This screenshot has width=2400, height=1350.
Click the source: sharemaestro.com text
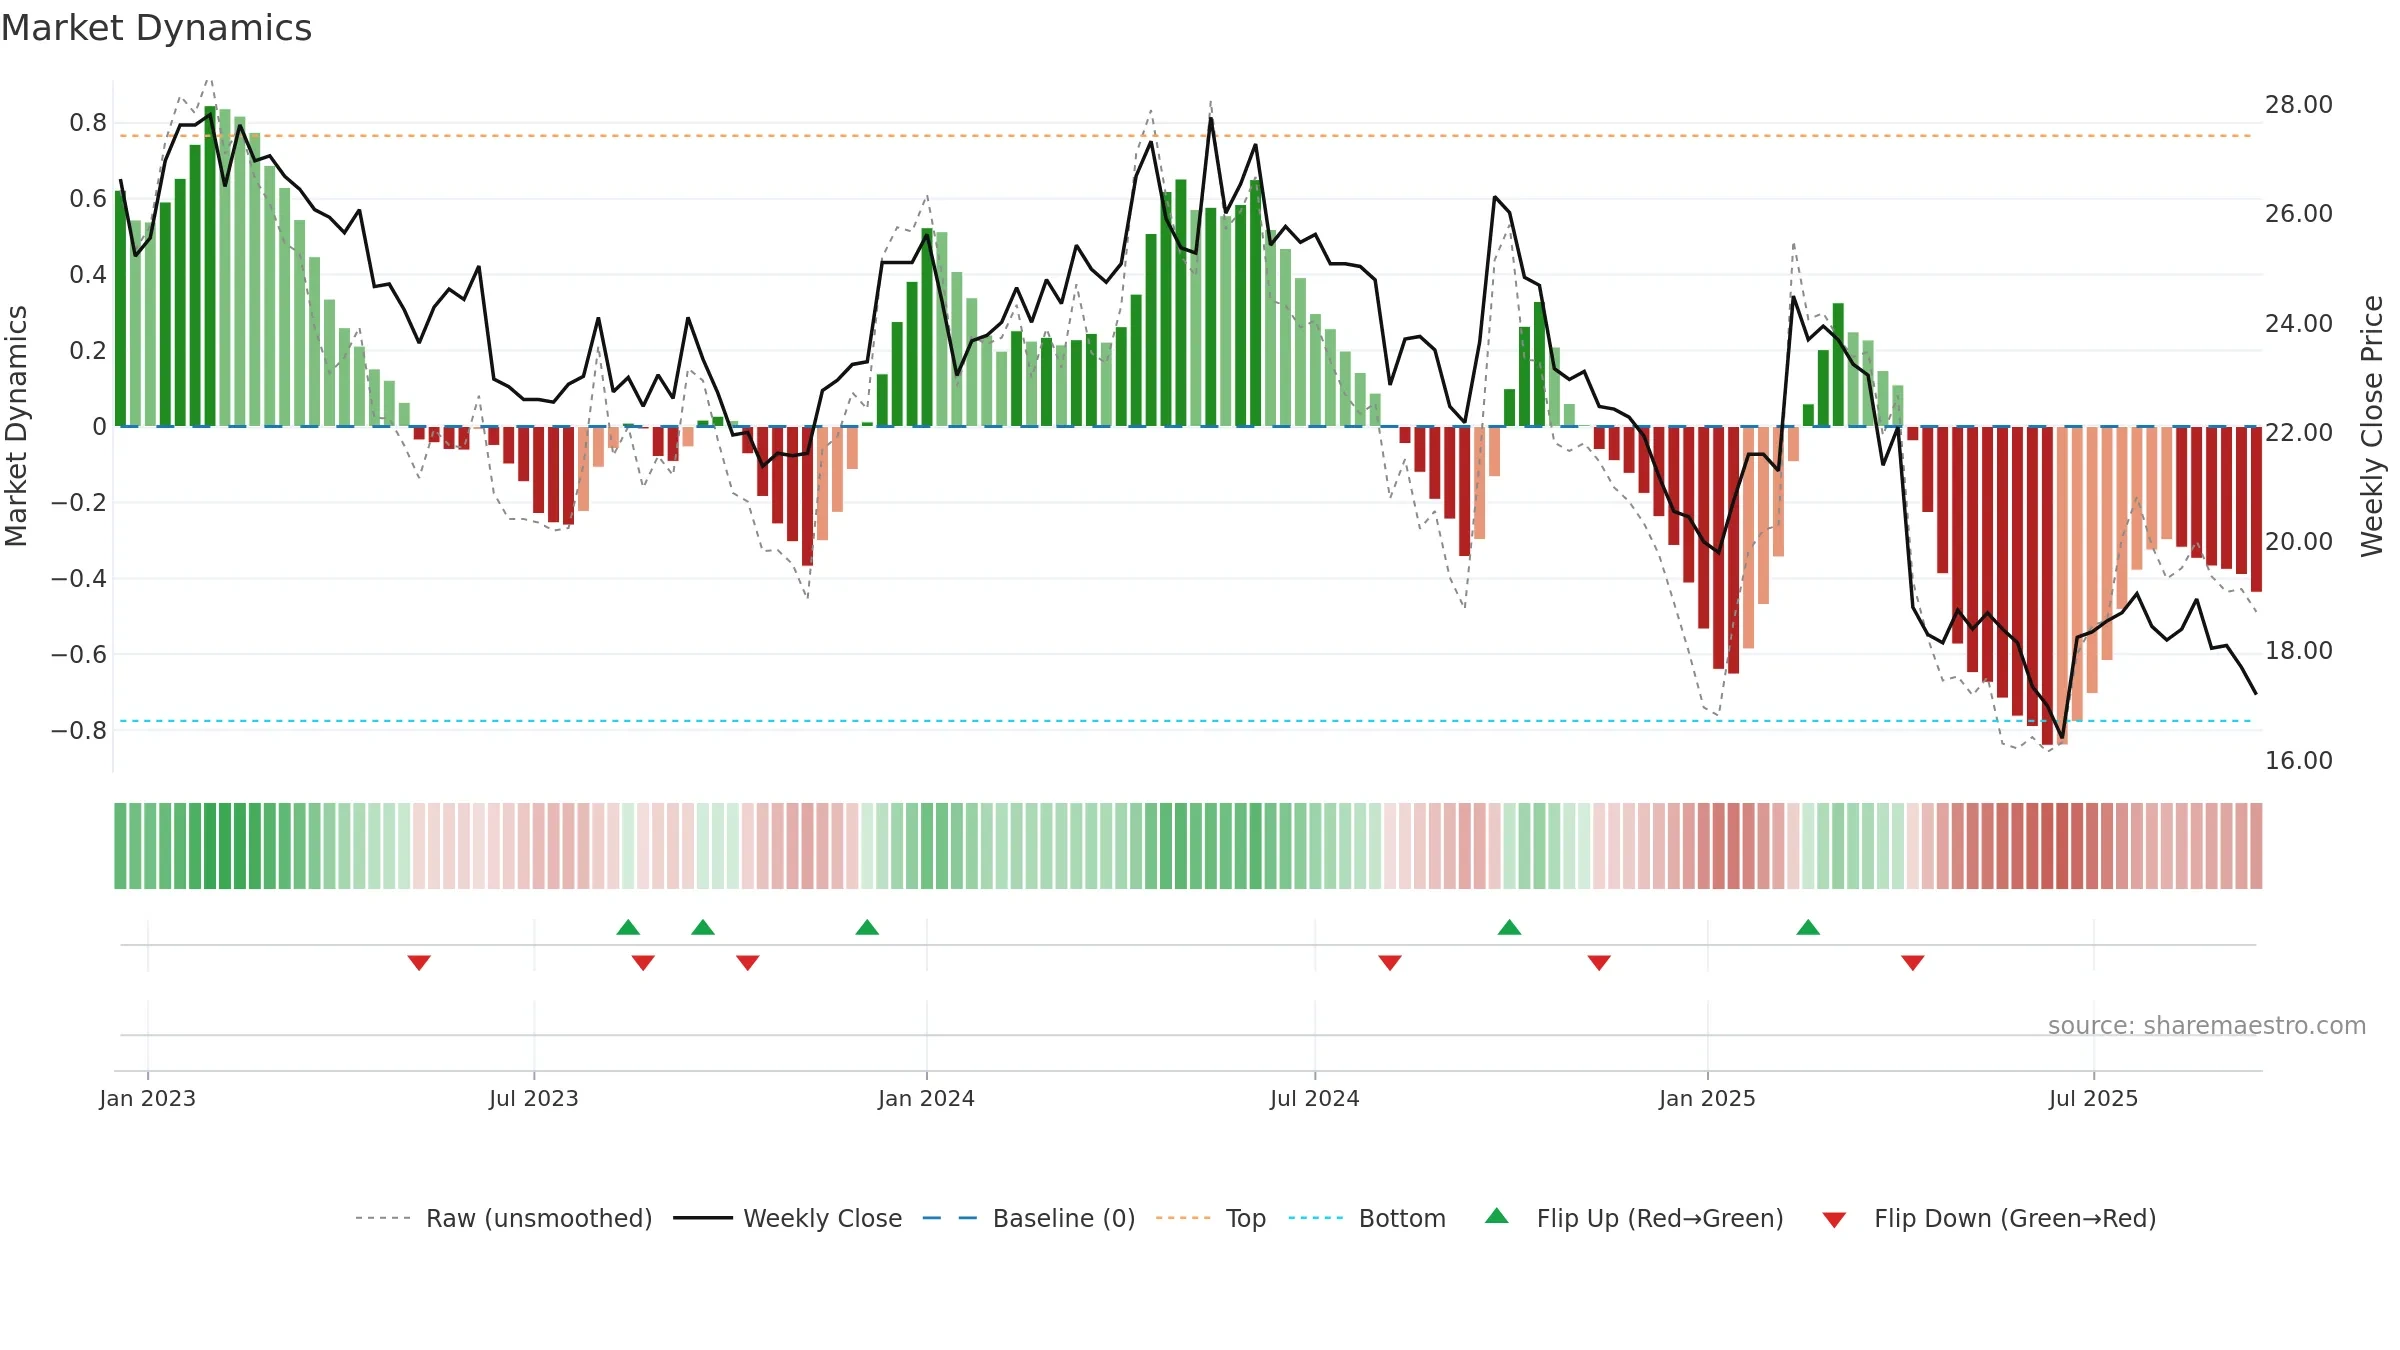coord(2207,1025)
